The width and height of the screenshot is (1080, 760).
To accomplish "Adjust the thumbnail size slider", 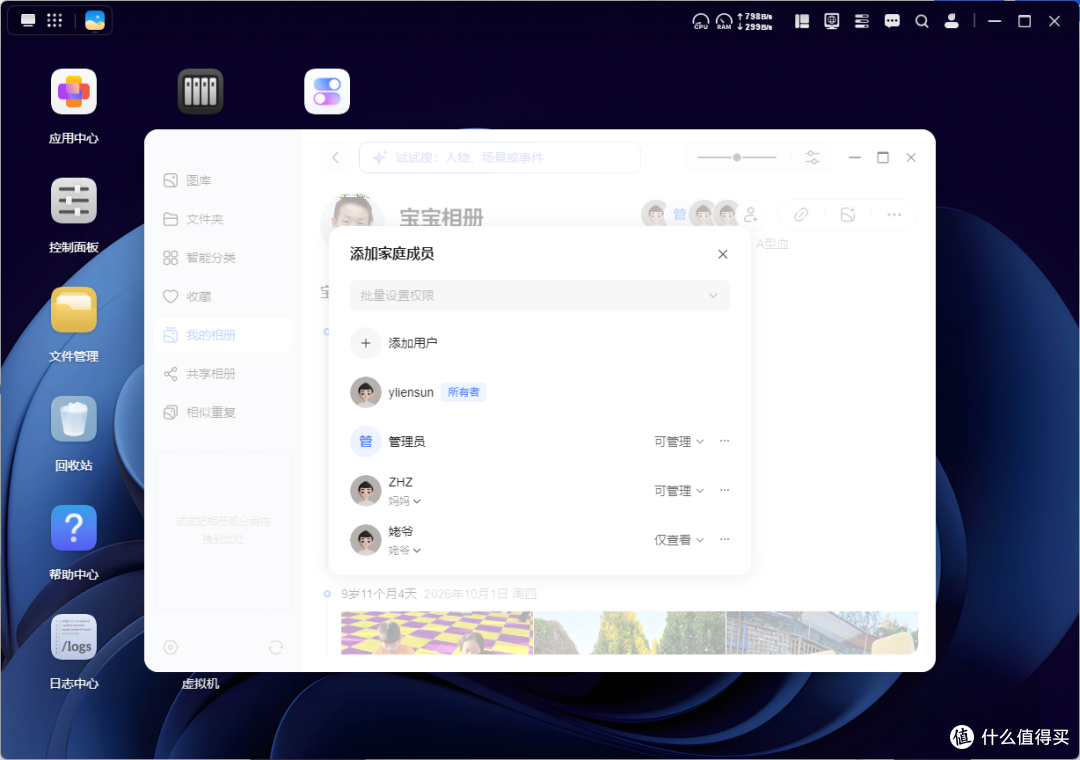I will (x=736, y=158).
